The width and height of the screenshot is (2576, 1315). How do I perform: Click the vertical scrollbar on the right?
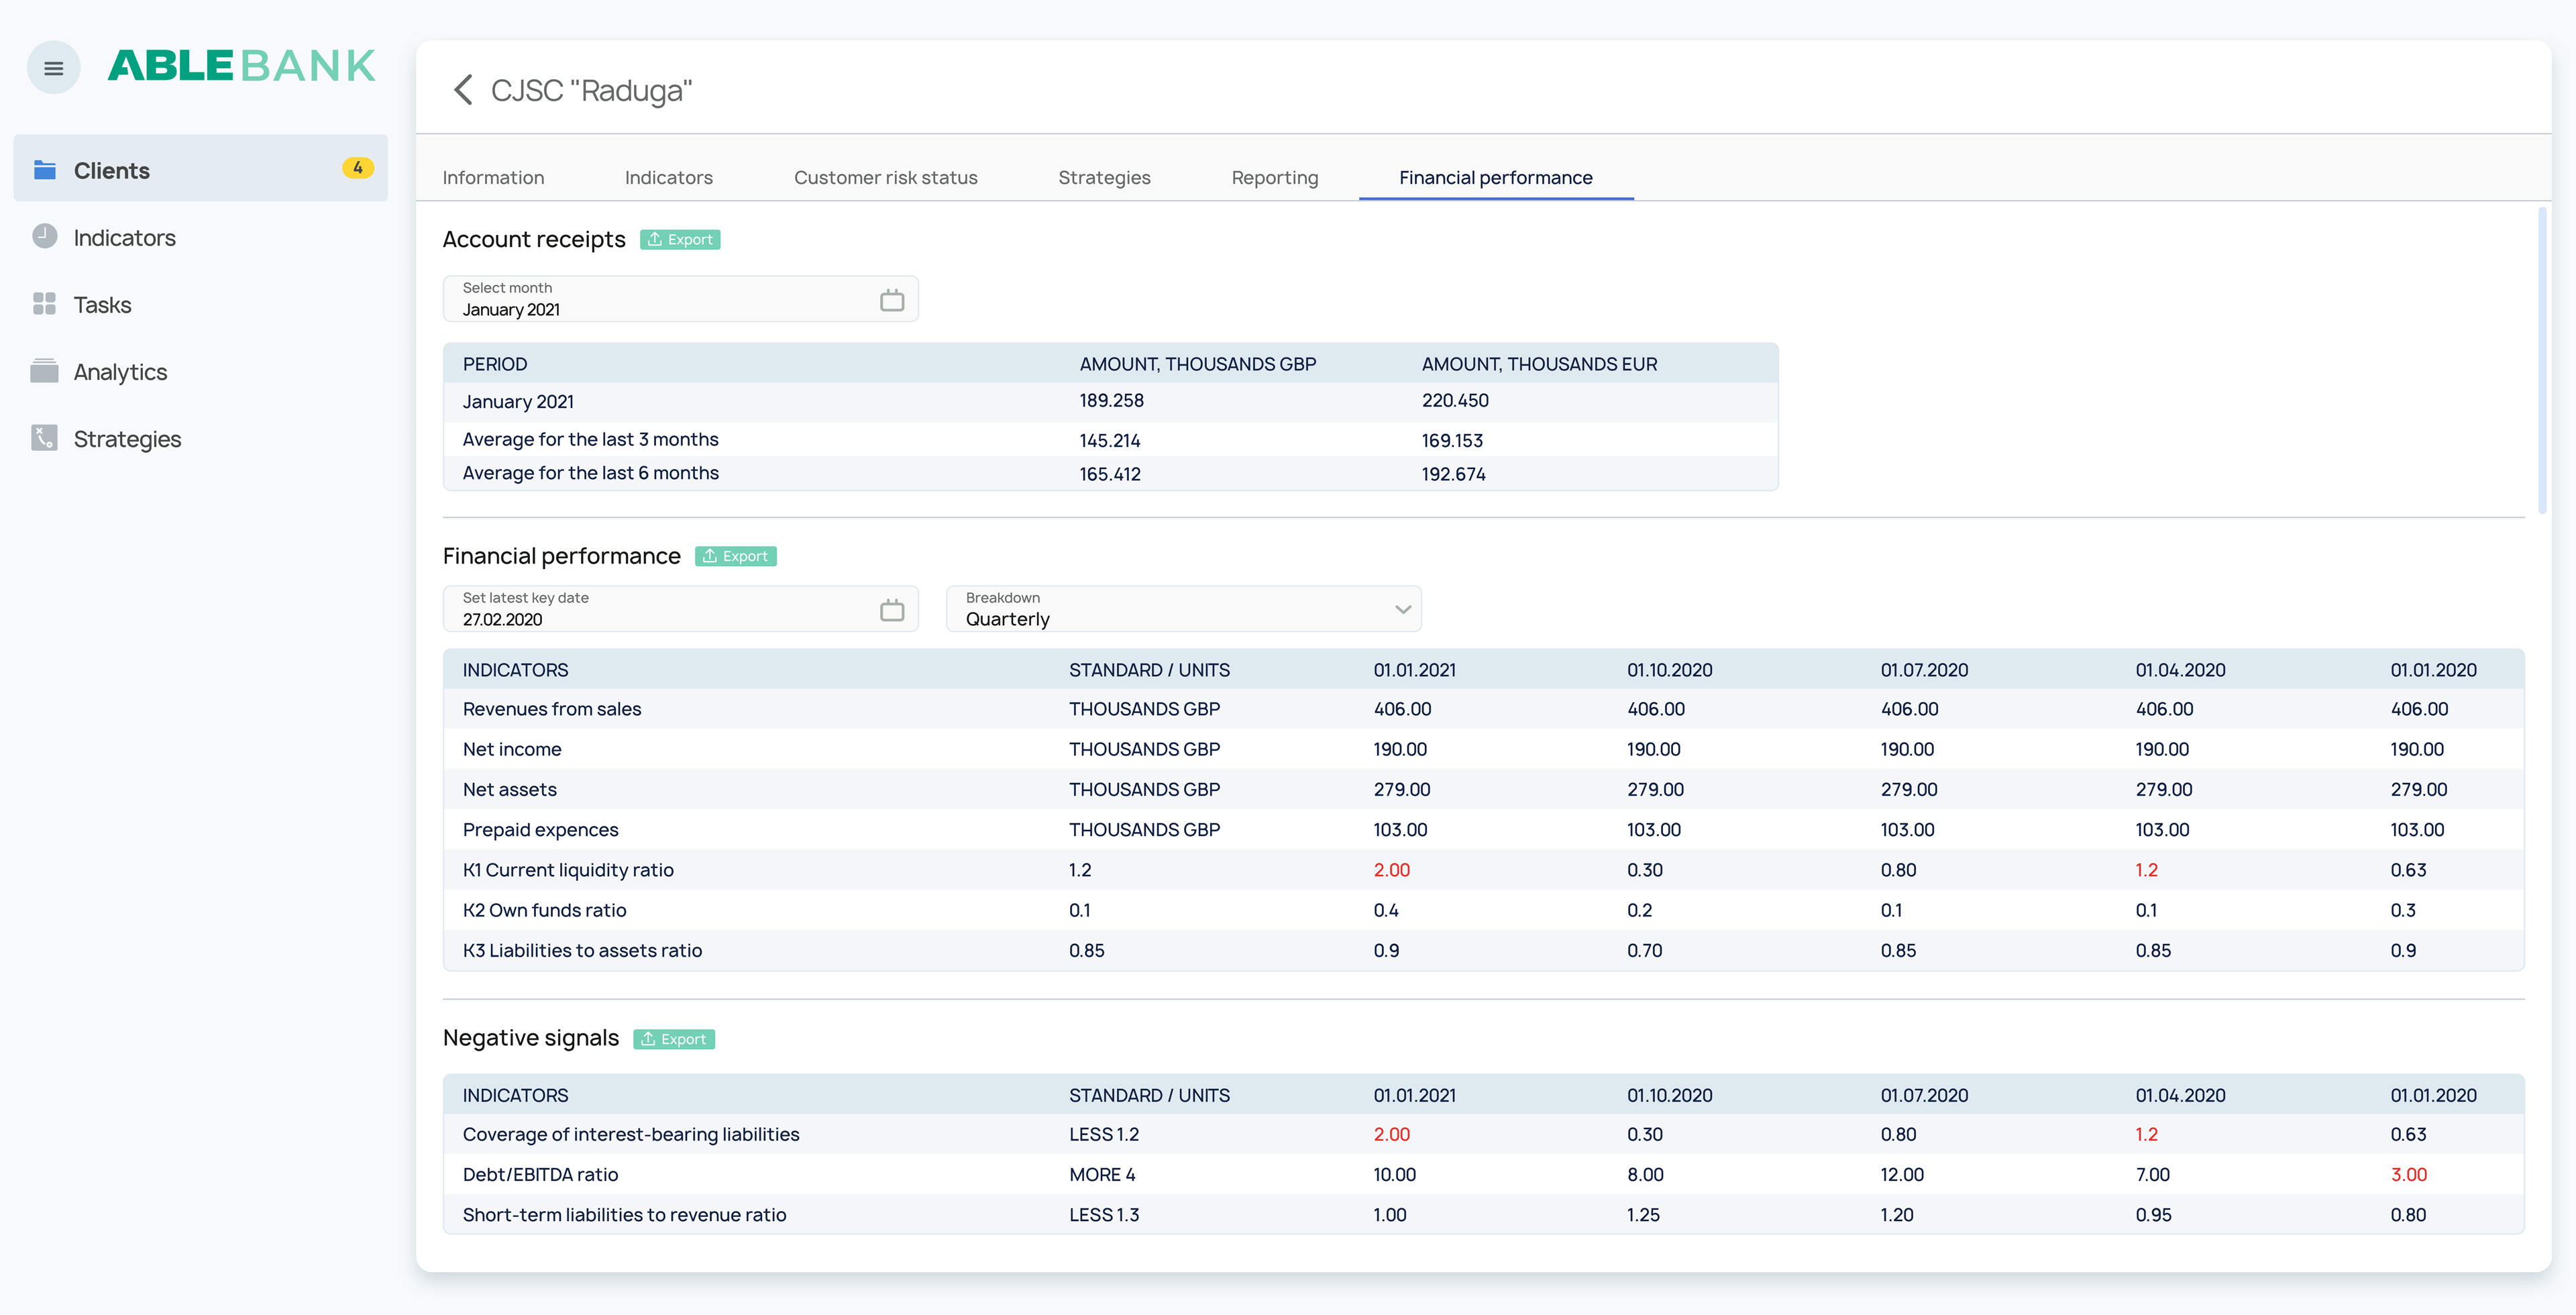pyautogui.click(x=2541, y=360)
